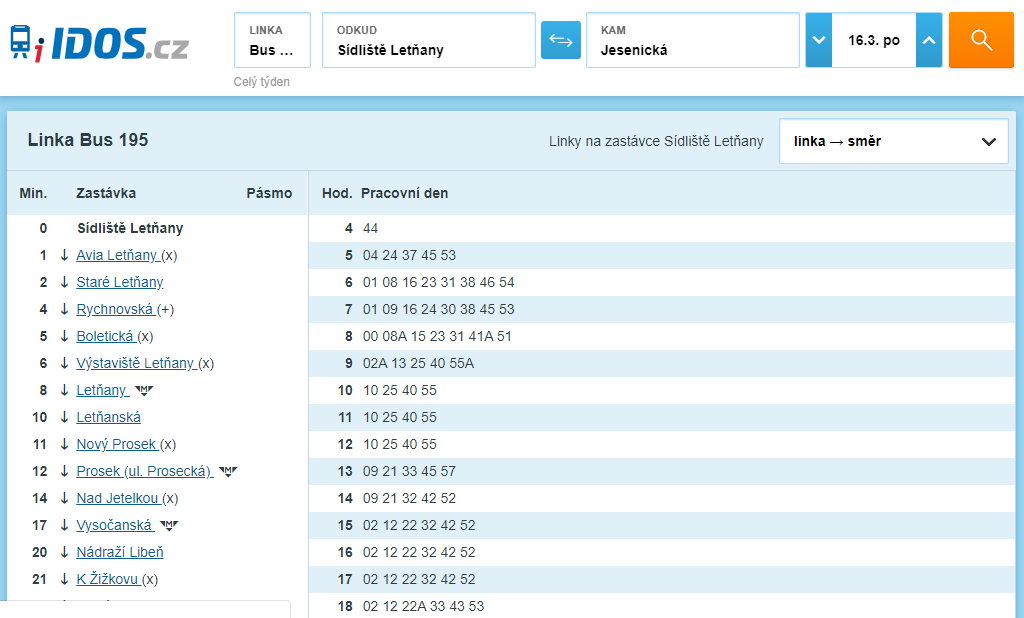The height and width of the screenshot is (618, 1024).
Task: Click the orange search magnifier button
Action: point(981,40)
